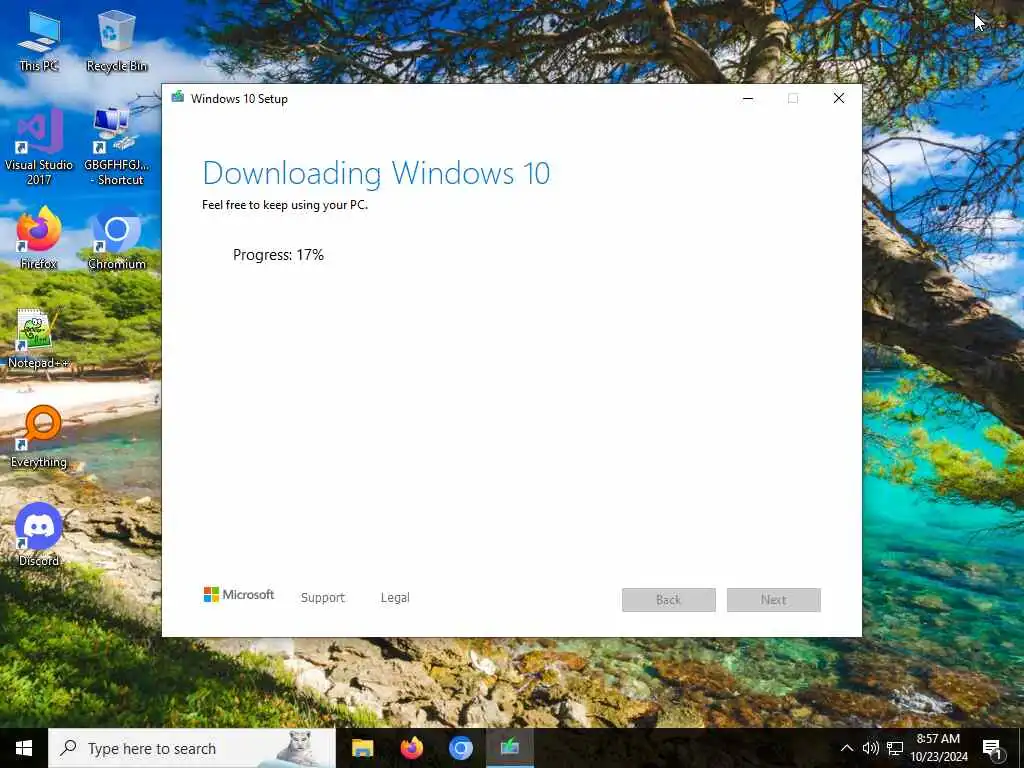1024x768 pixels.
Task: Close the Windows 10 Setup window
Action: [x=839, y=99]
